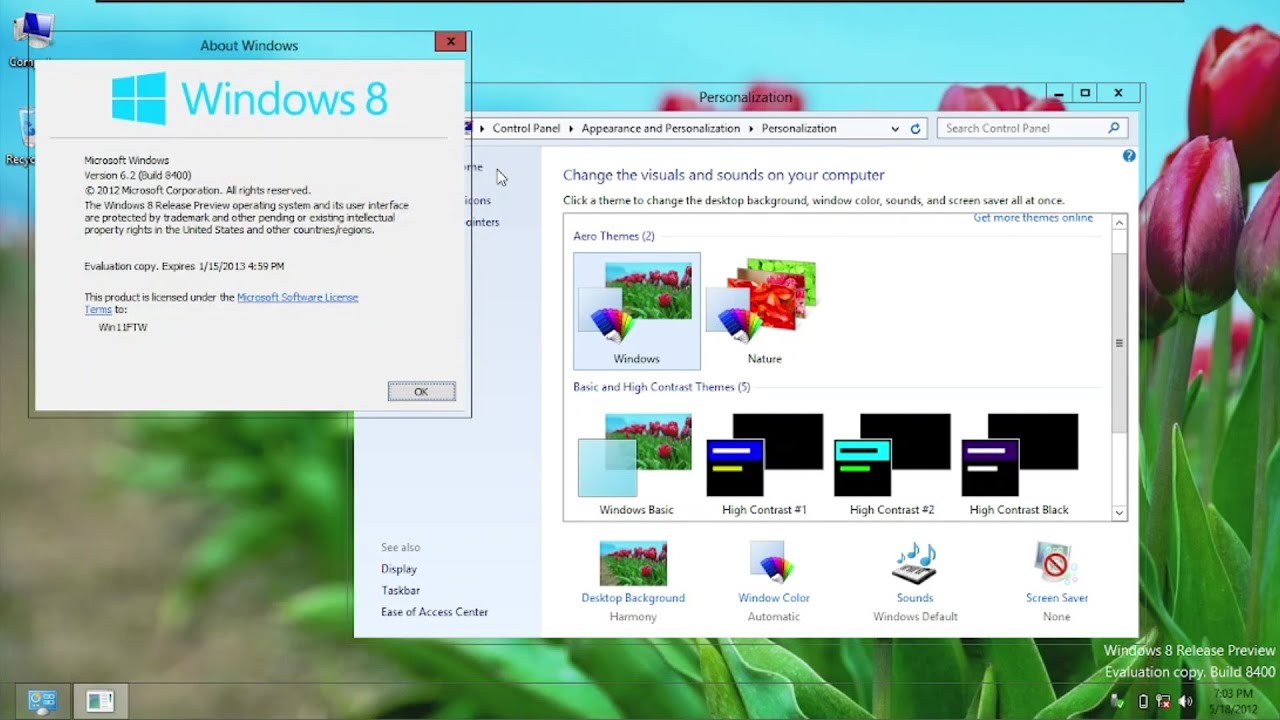Open Control Panel taskbar button
Image resolution: width=1280 pixels, height=720 pixels.
(x=43, y=701)
